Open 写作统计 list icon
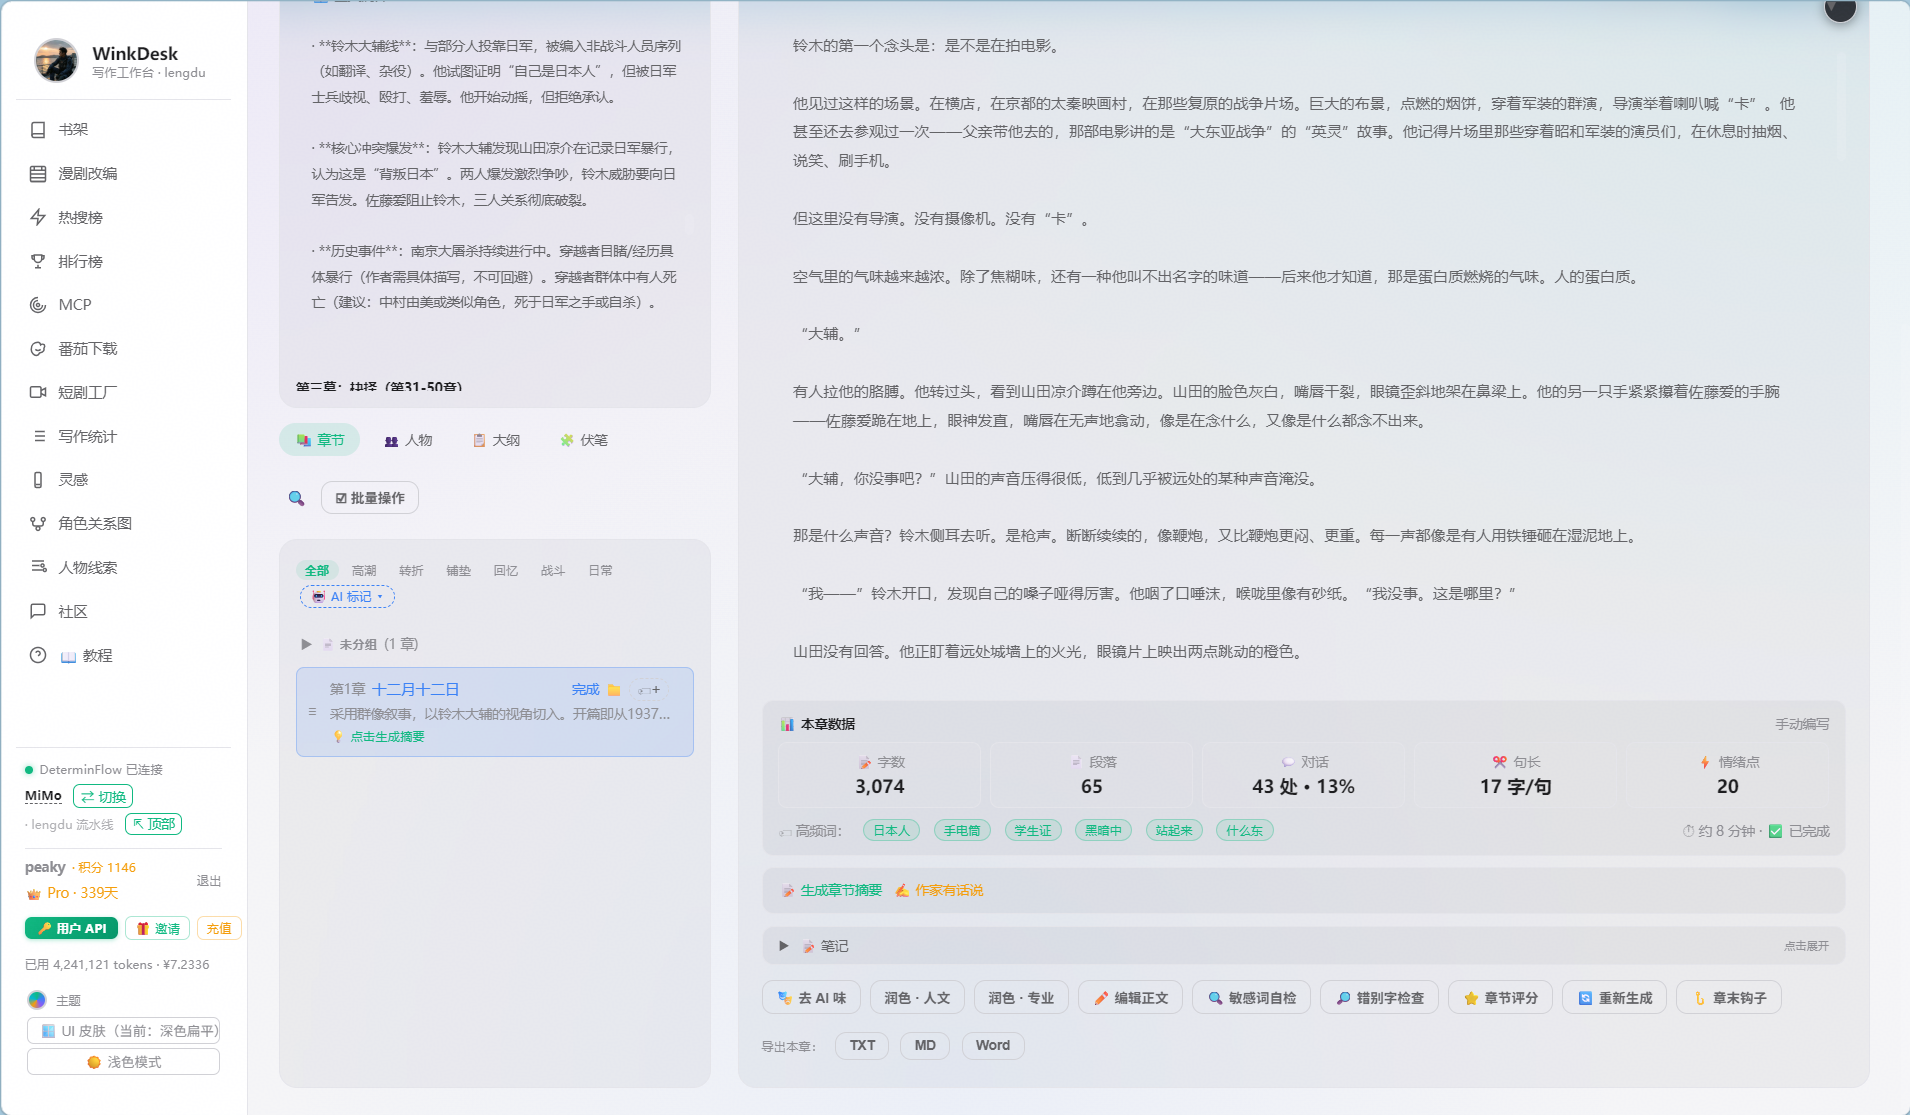 pyautogui.click(x=38, y=437)
